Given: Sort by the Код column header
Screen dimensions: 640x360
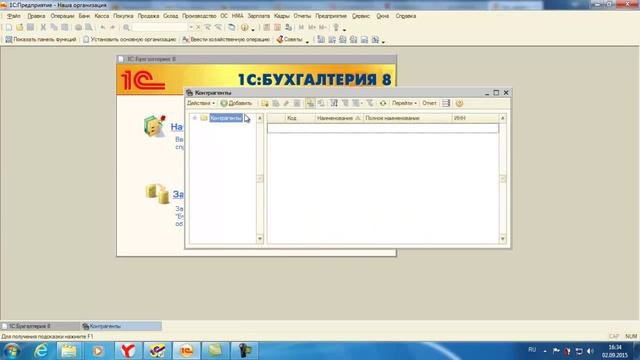Looking at the screenshot, I should pos(300,118).
